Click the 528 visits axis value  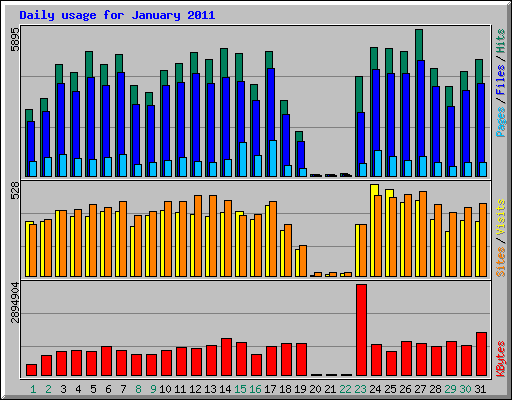pos(15,191)
